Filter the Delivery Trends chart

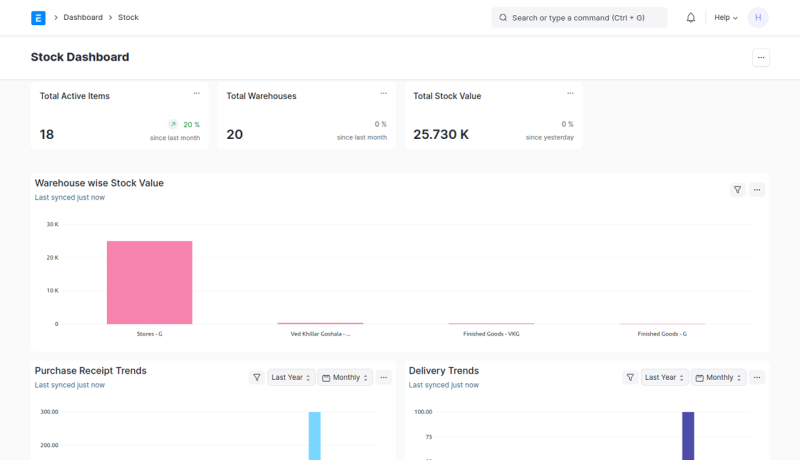(x=630, y=377)
